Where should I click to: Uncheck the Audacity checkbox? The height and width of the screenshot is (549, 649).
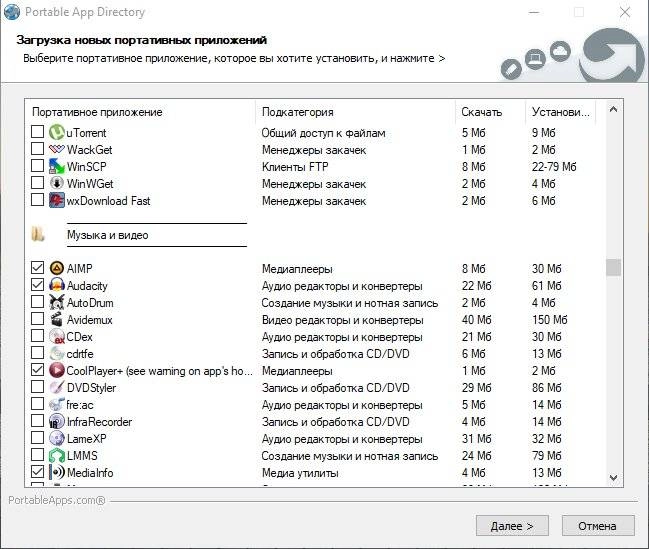point(37,284)
